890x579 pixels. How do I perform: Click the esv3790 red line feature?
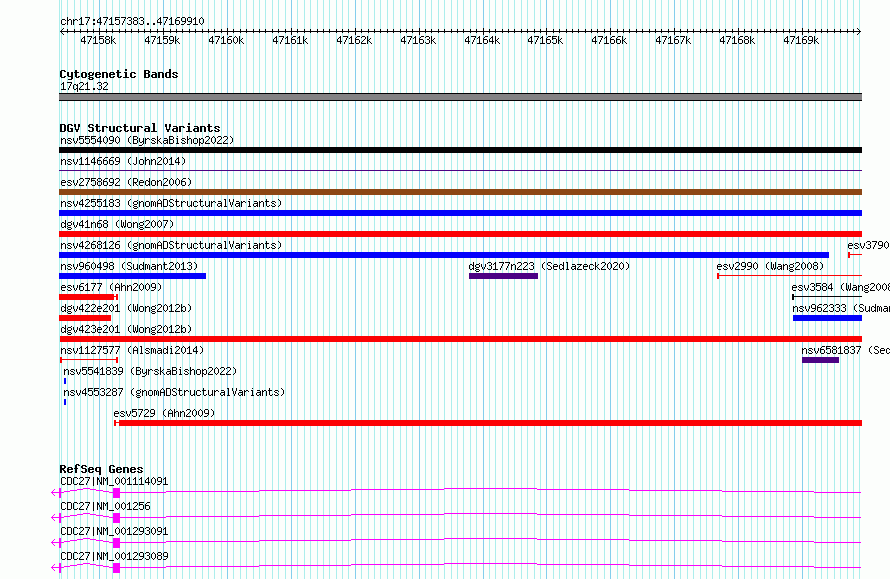click(x=855, y=255)
